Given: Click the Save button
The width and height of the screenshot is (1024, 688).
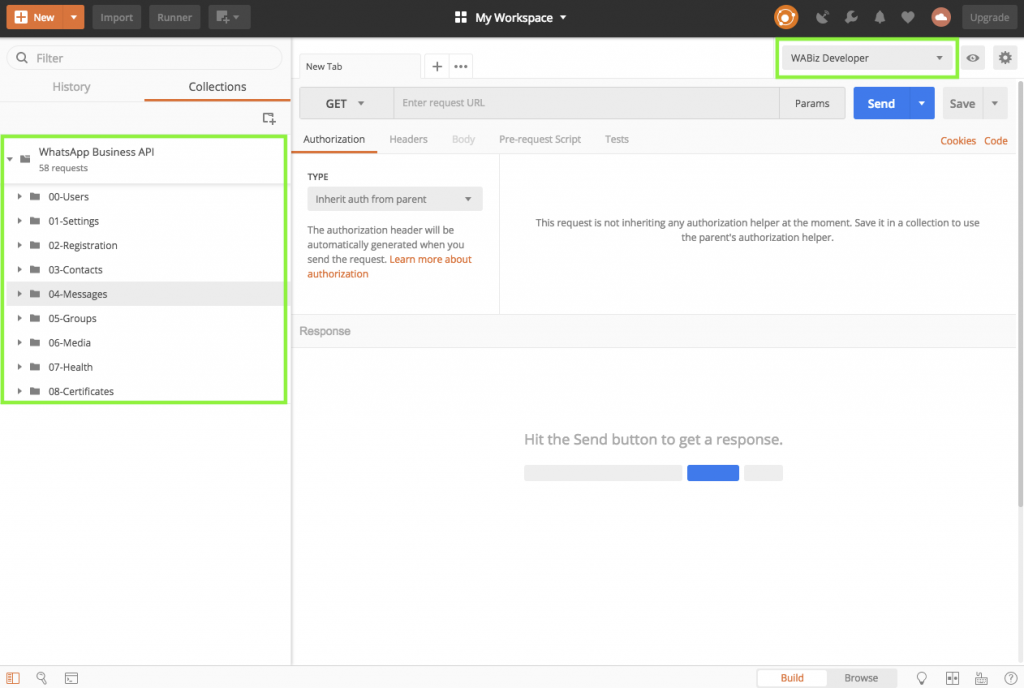Looking at the screenshot, I should tap(962, 103).
